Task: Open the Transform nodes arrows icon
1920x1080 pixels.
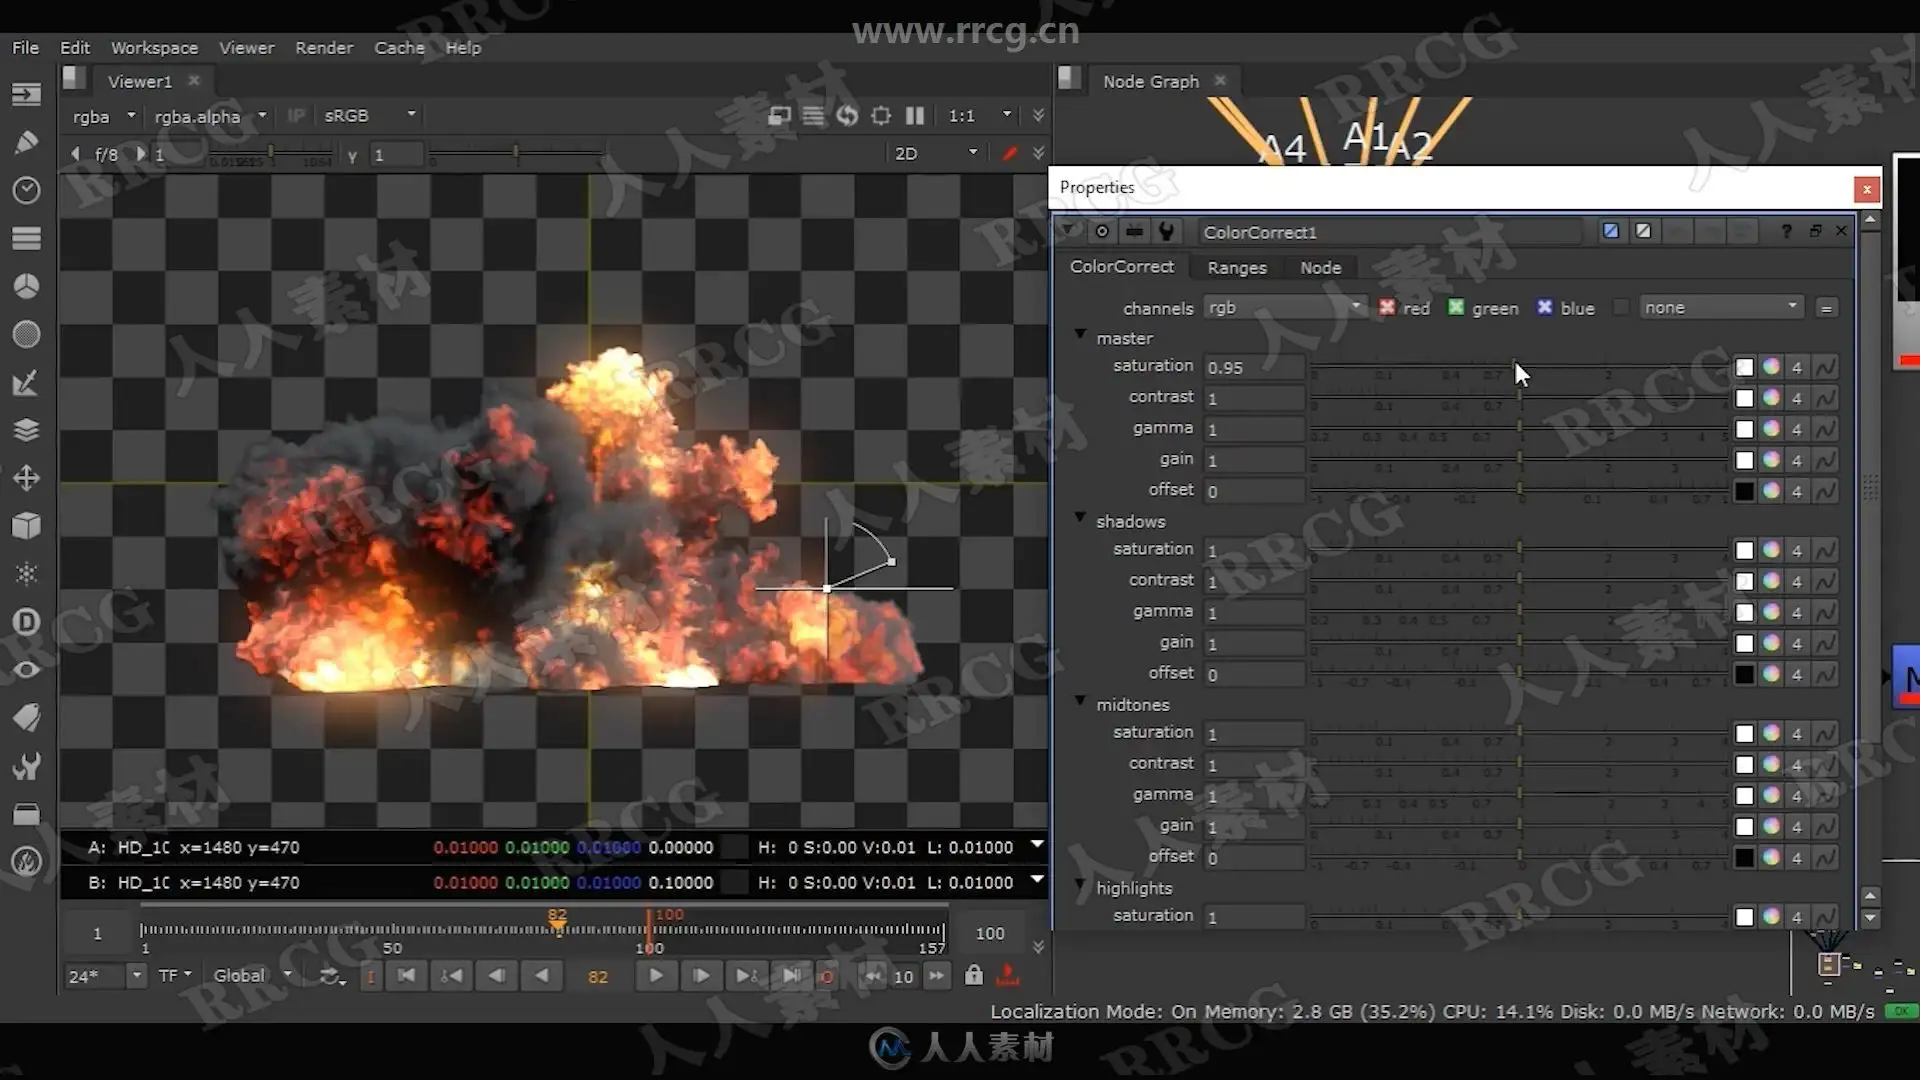Action: (26, 478)
